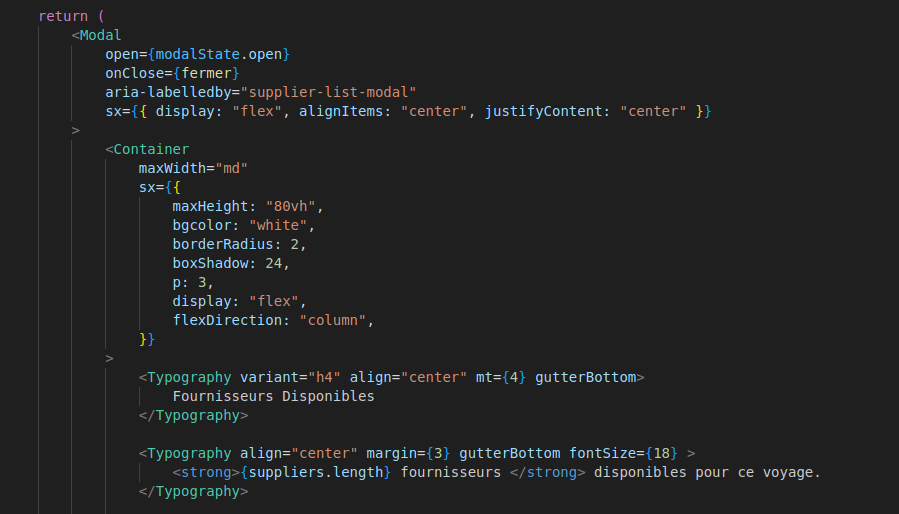Click the flexDirection "column" value
This screenshot has height=514, width=899.
click(x=335, y=320)
